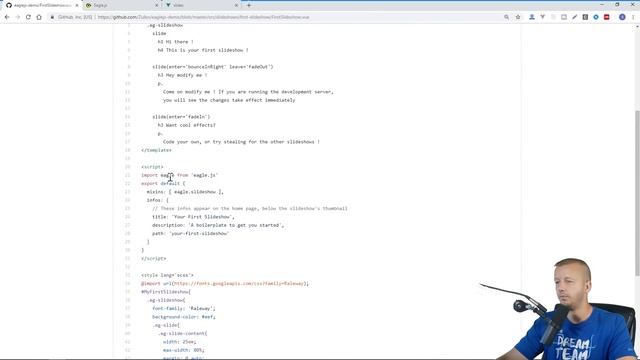640x360 pixels.
Task: Click the "<style lang='scss'>" line
Action: [167, 275]
